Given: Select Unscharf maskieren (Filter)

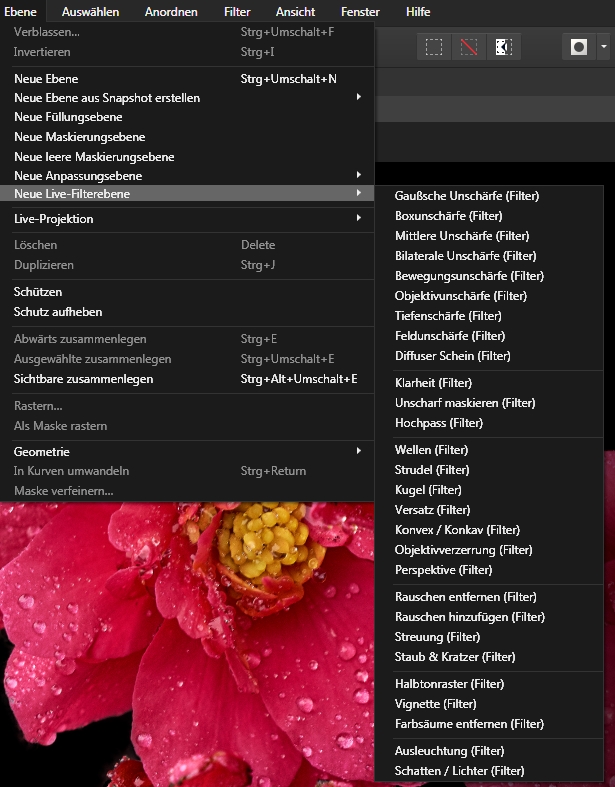Looking at the screenshot, I should 489,403.
